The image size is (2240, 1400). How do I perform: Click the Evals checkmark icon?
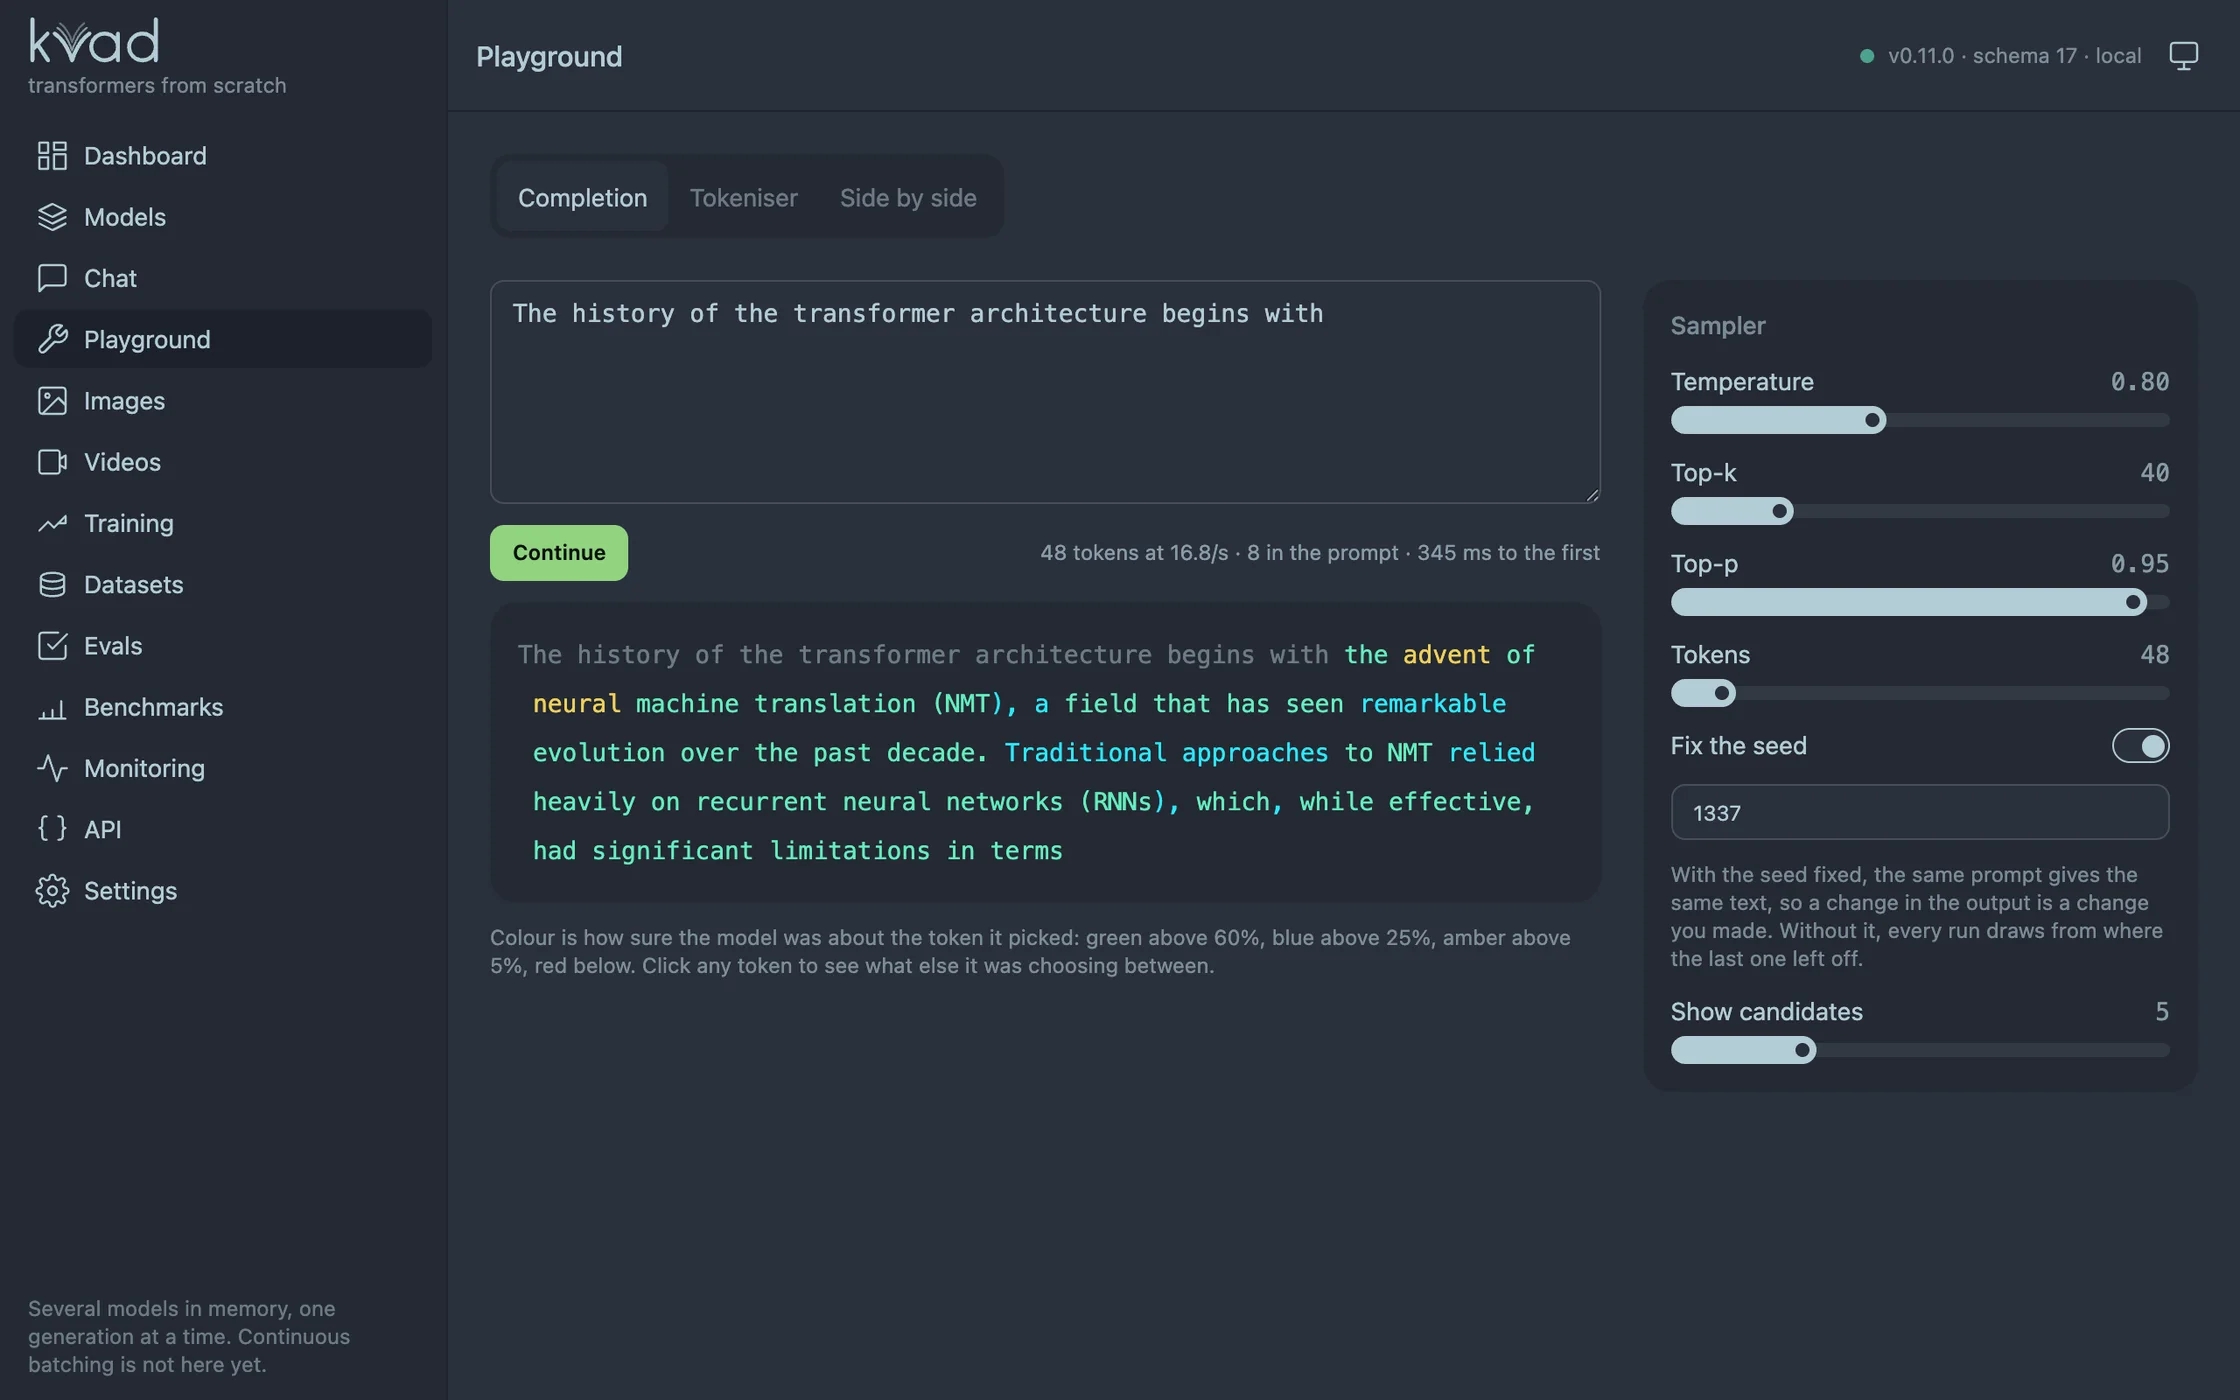pyautogui.click(x=52, y=646)
